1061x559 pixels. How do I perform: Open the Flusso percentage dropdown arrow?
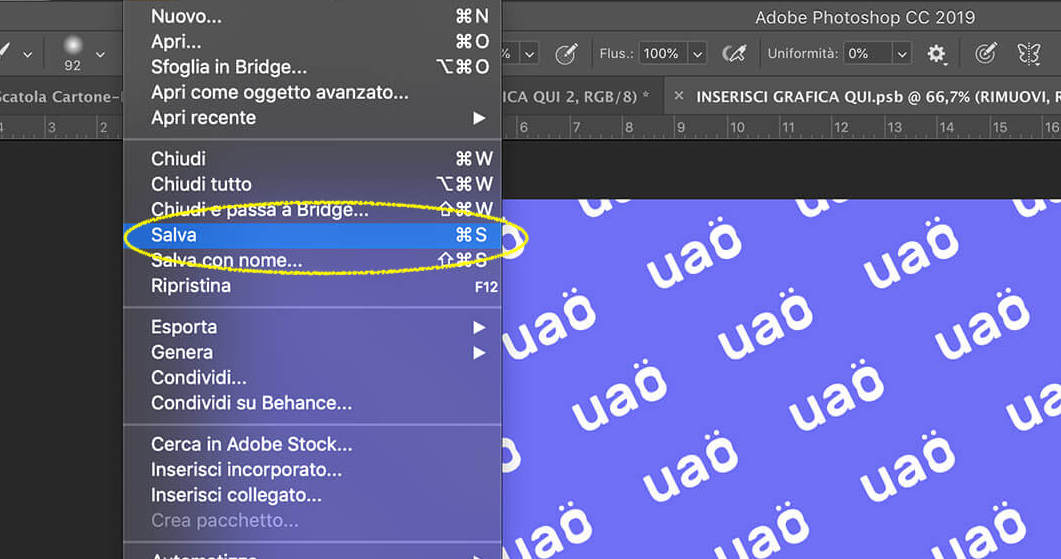697,54
